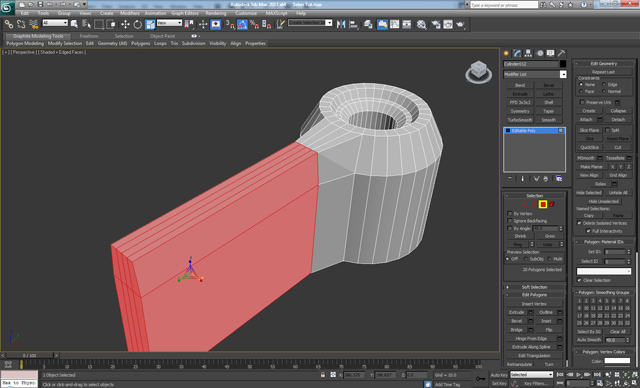This screenshot has width=640, height=388.
Task: Expand the Soft Selection rollout
Action: click(x=534, y=287)
